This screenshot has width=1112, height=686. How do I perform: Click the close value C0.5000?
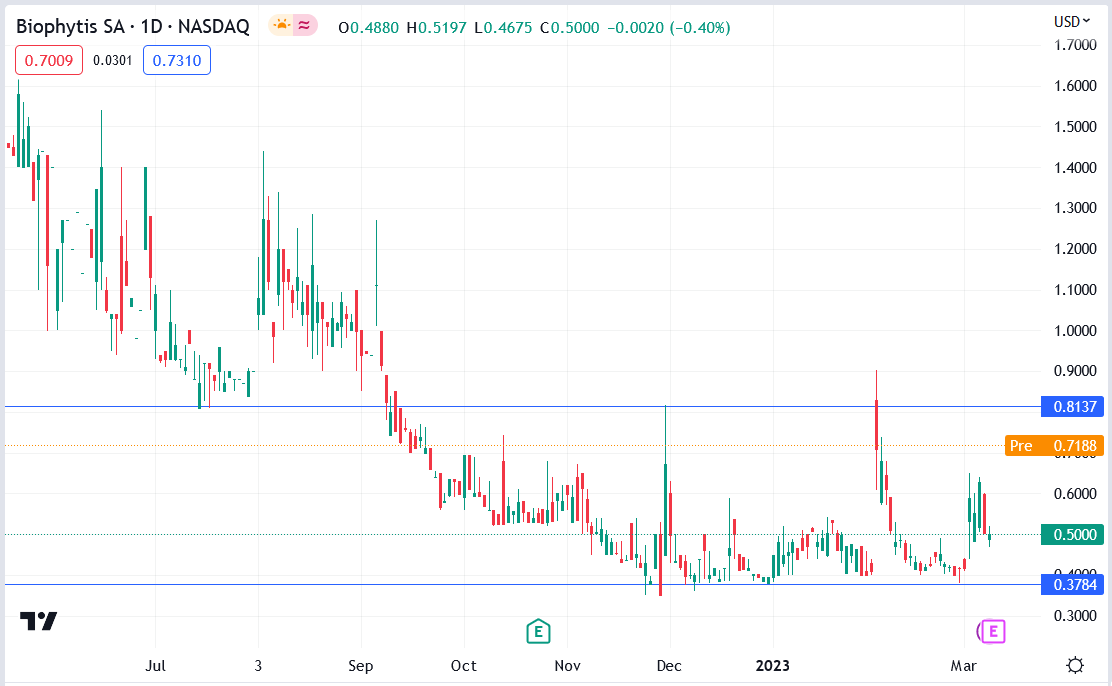point(569,28)
